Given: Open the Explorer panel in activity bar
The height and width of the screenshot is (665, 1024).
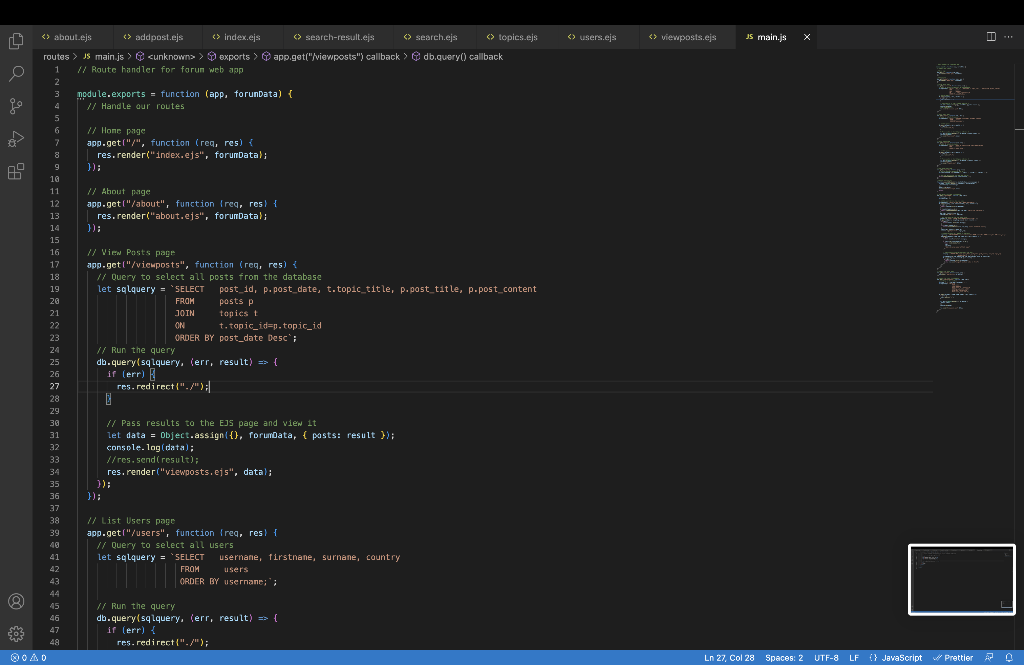Looking at the screenshot, I should tap(16, 41).
